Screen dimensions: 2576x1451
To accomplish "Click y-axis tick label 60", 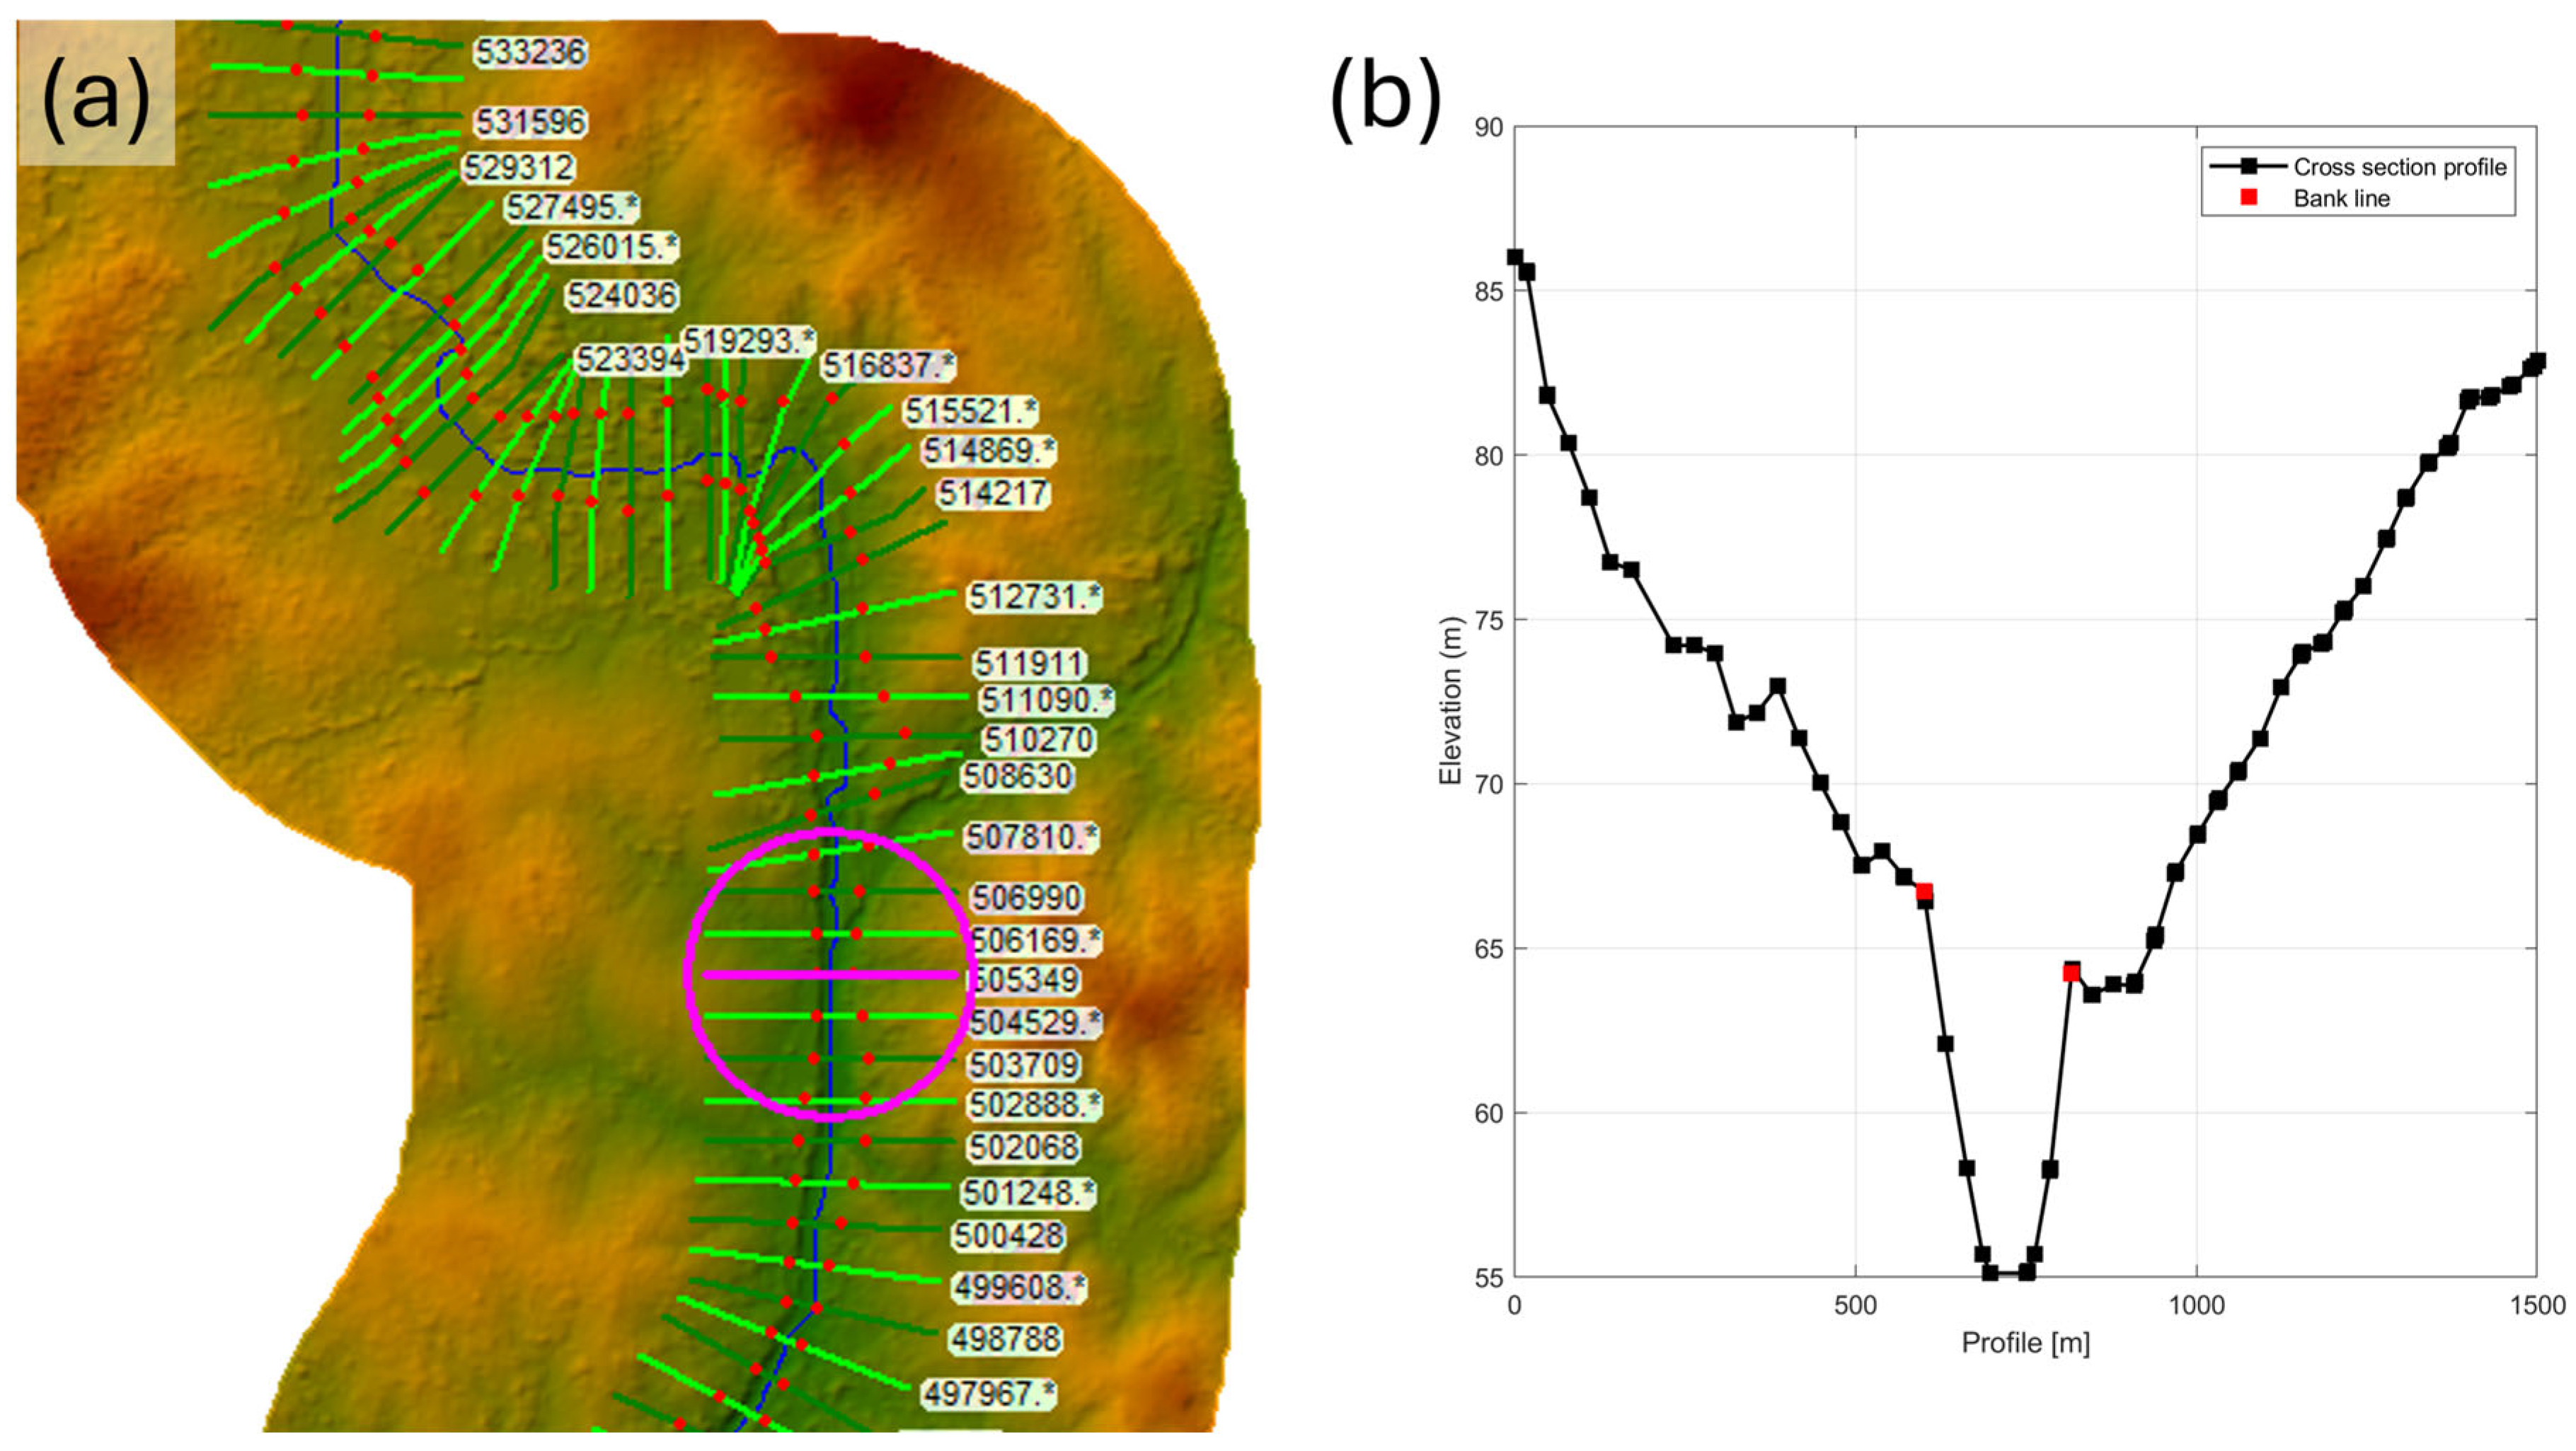I will click(1489, 1113).
